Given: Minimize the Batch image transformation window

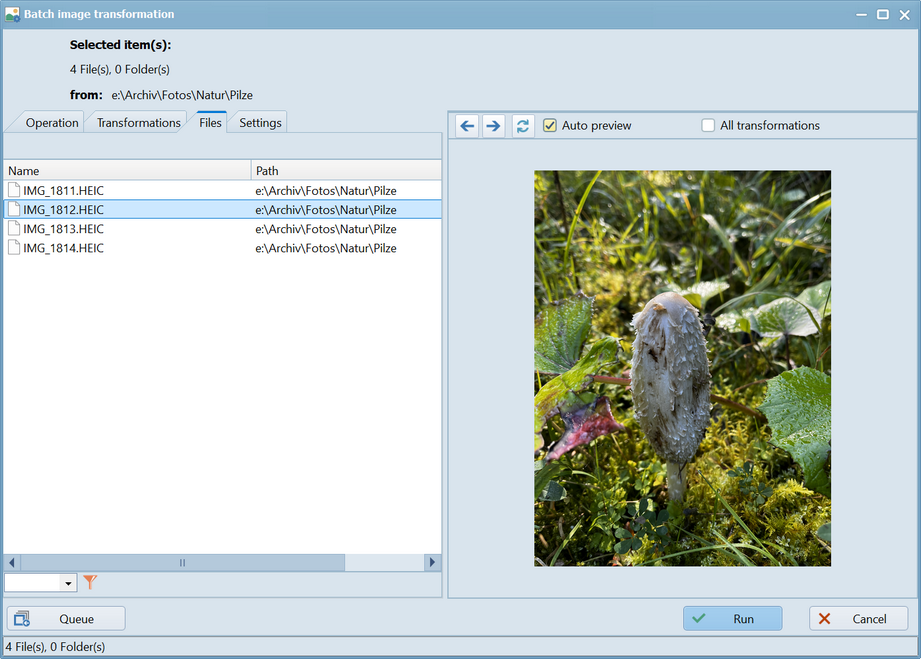Looking at the screenshot, I should coord(861,15).
